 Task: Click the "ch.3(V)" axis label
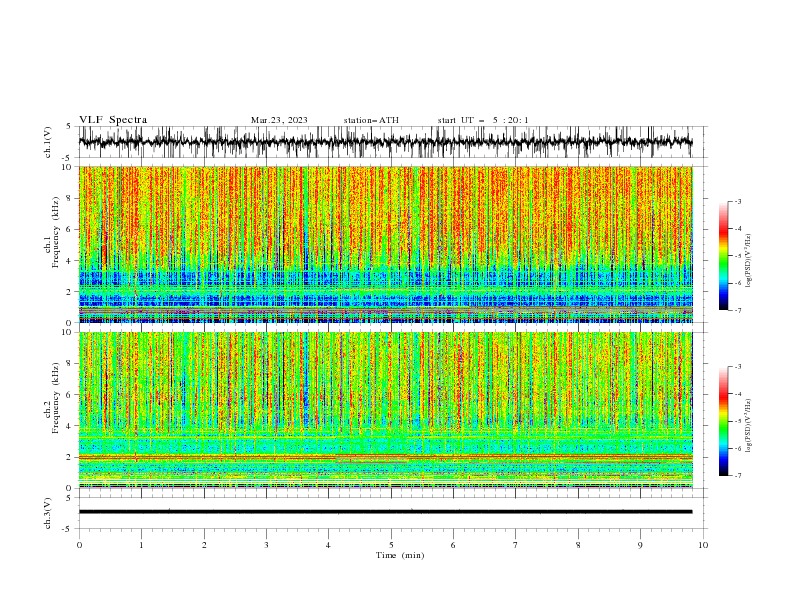point(48,513)
